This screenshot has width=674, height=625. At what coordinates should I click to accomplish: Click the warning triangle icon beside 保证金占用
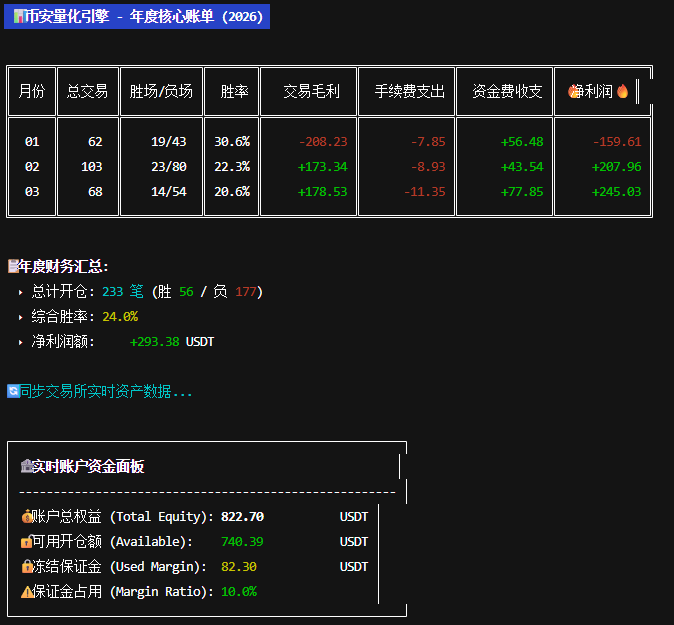(x=27, y=592)
